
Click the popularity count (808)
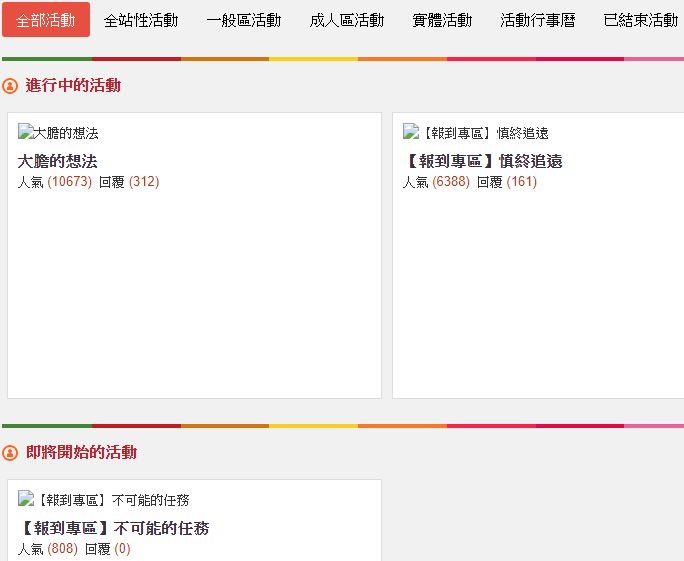pos(62,548)
